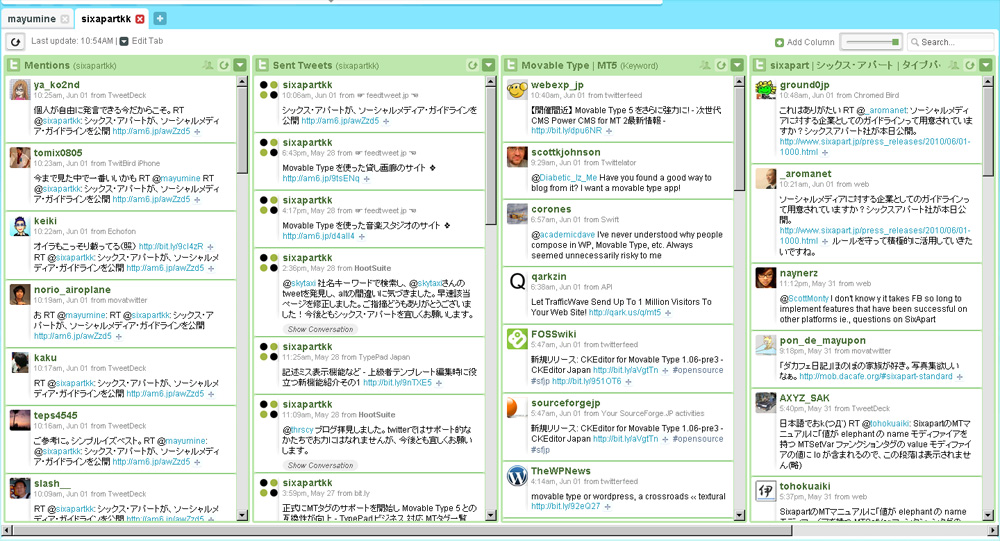Close the sixapartkk tab with the red X
Screen dimensions: 1000x541
(x=140, y=19)
